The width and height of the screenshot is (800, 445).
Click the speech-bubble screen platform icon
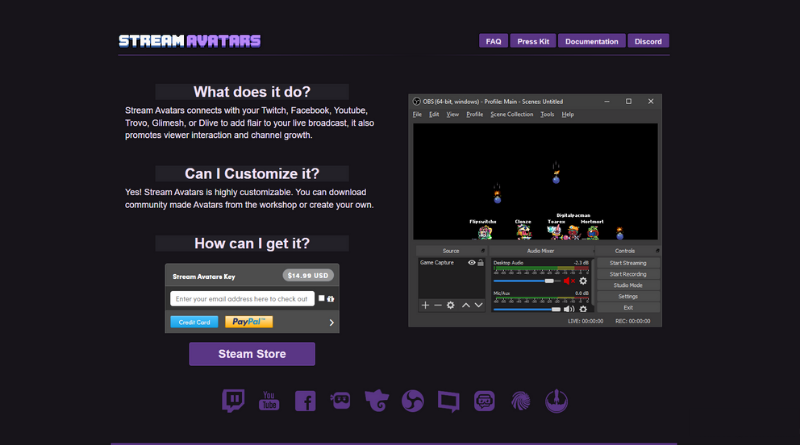click(448, 402)
